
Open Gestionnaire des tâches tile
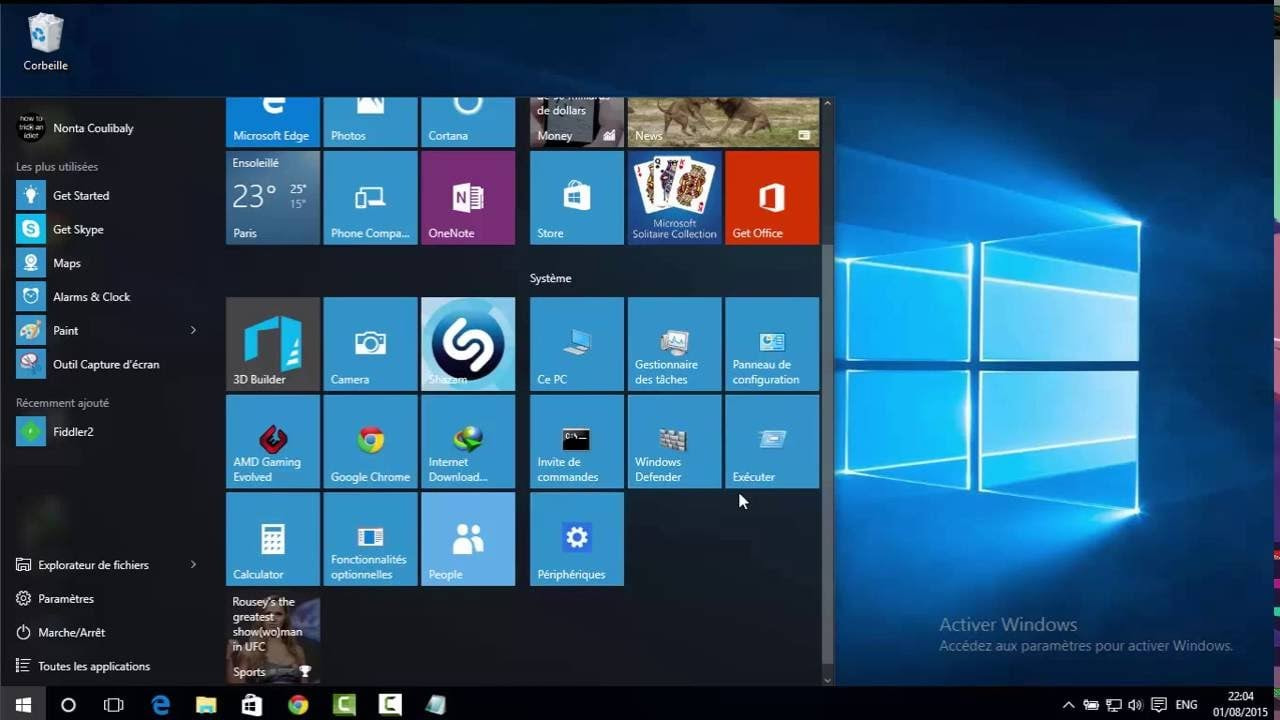[x=674, y=343]
